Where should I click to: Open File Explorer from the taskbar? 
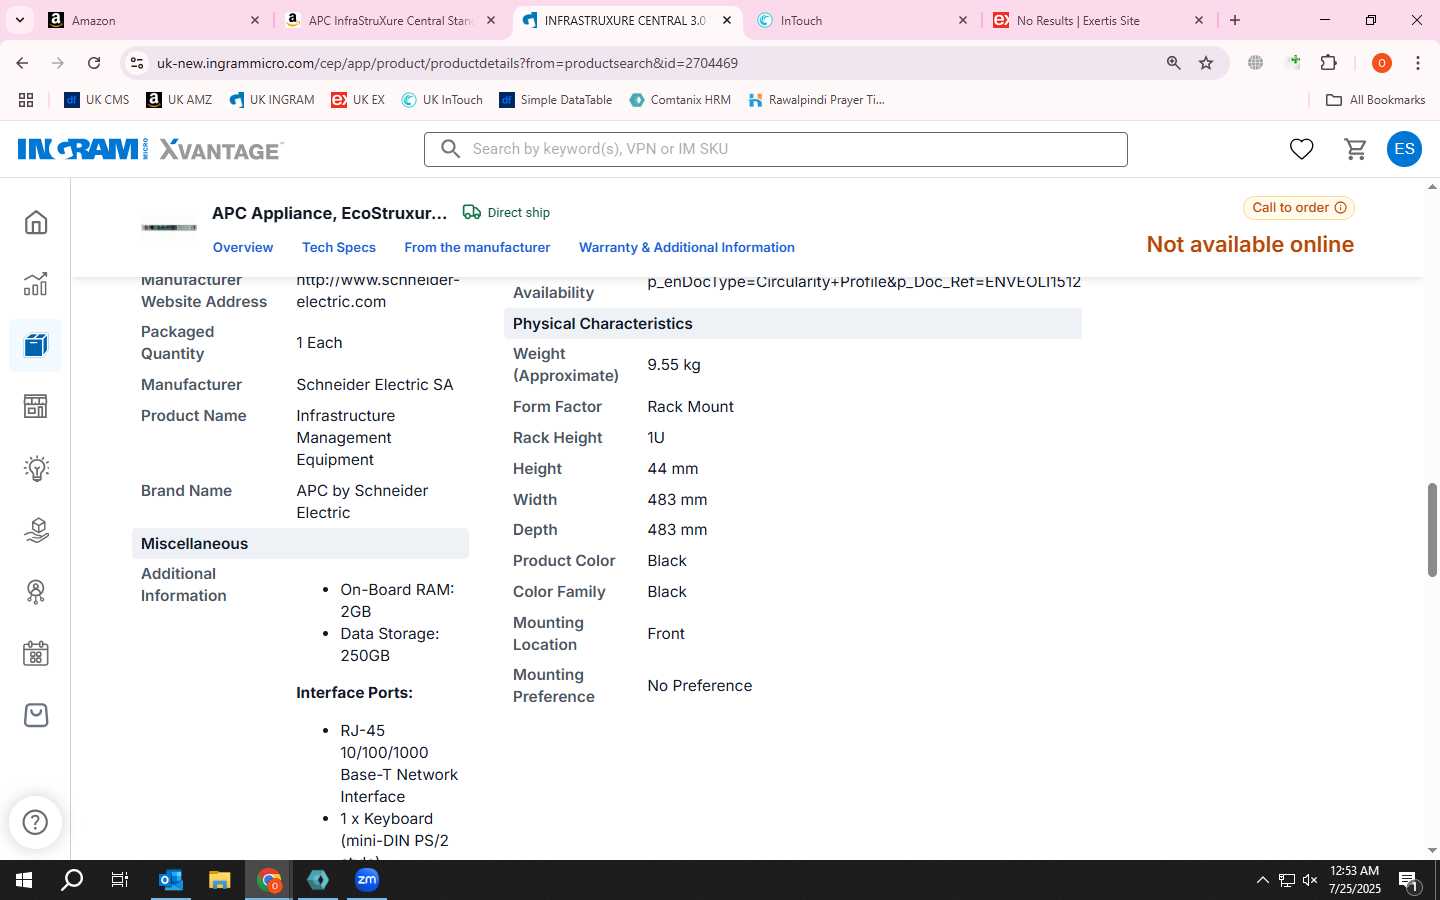point(220,880)
